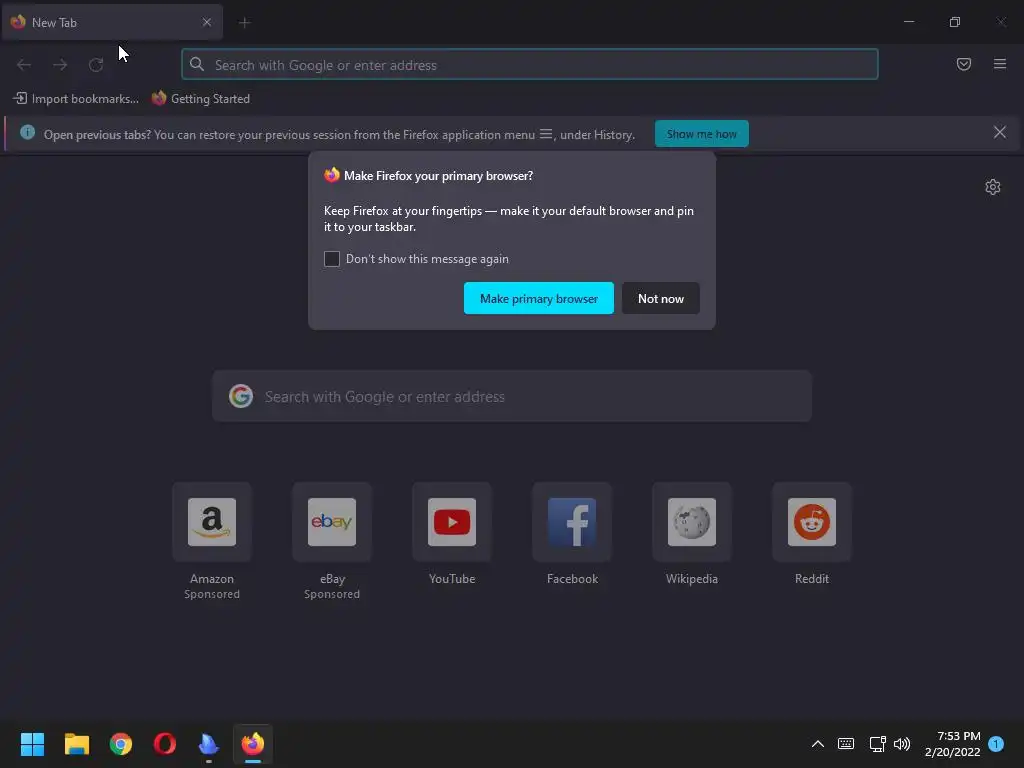The width and height of the screenshot is (1024, 768).
Task: Open the volume tray icon
Action: (x=902, y=744)
